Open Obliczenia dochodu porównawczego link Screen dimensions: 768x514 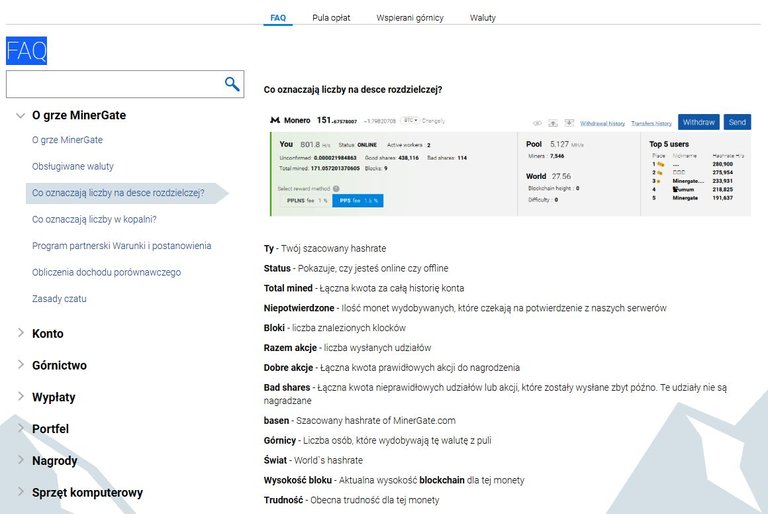tap(106, 272)
